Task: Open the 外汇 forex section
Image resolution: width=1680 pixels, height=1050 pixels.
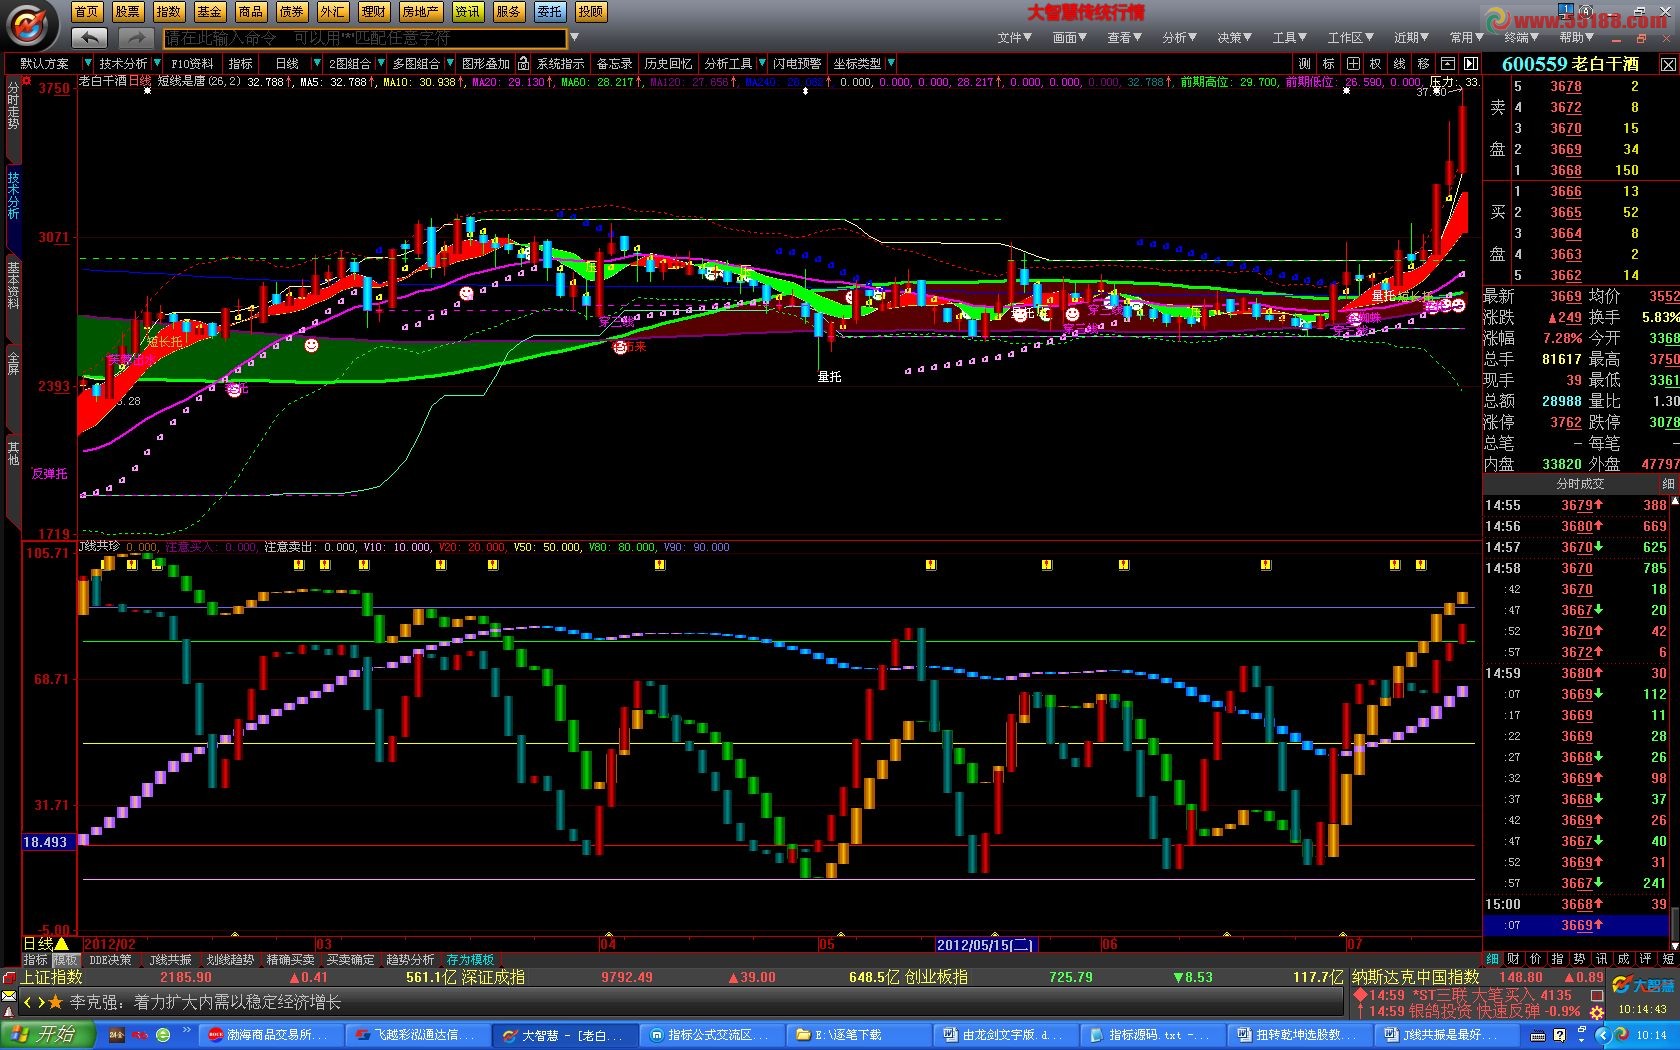Action: pos(333,12)
